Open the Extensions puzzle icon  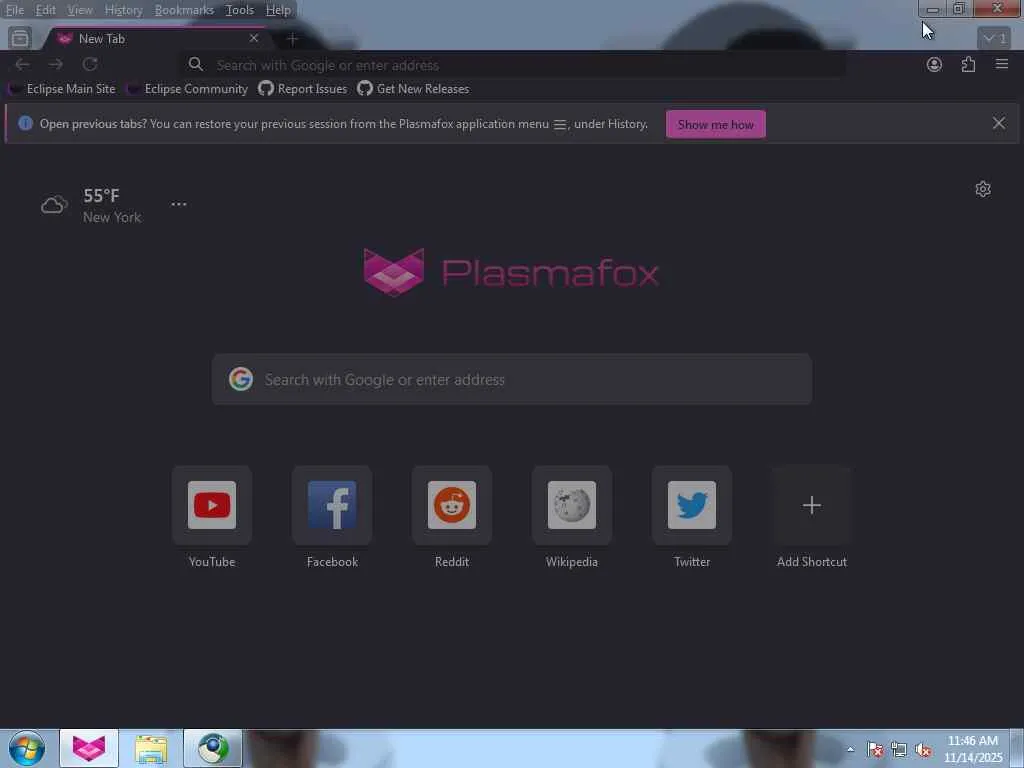[968, 64]
